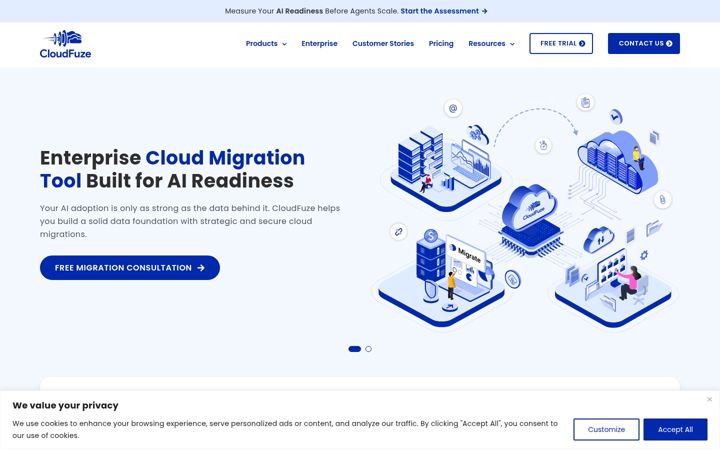Click the hero cloud migration illustration
Image resolution: width=720 pixels, height=450 pixels.
click(523, 212)
